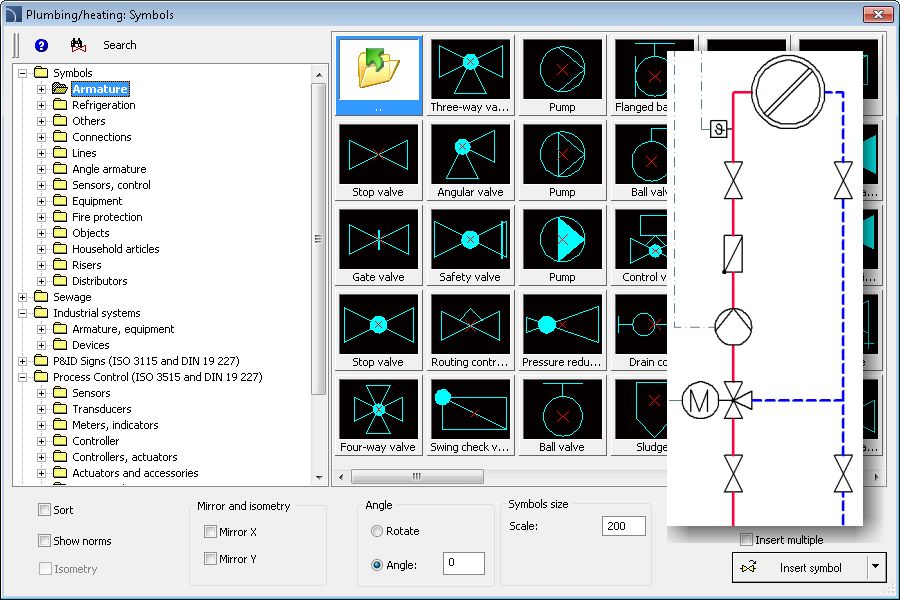
Task: Select the Connections tree folder
Action: point(102,137)
